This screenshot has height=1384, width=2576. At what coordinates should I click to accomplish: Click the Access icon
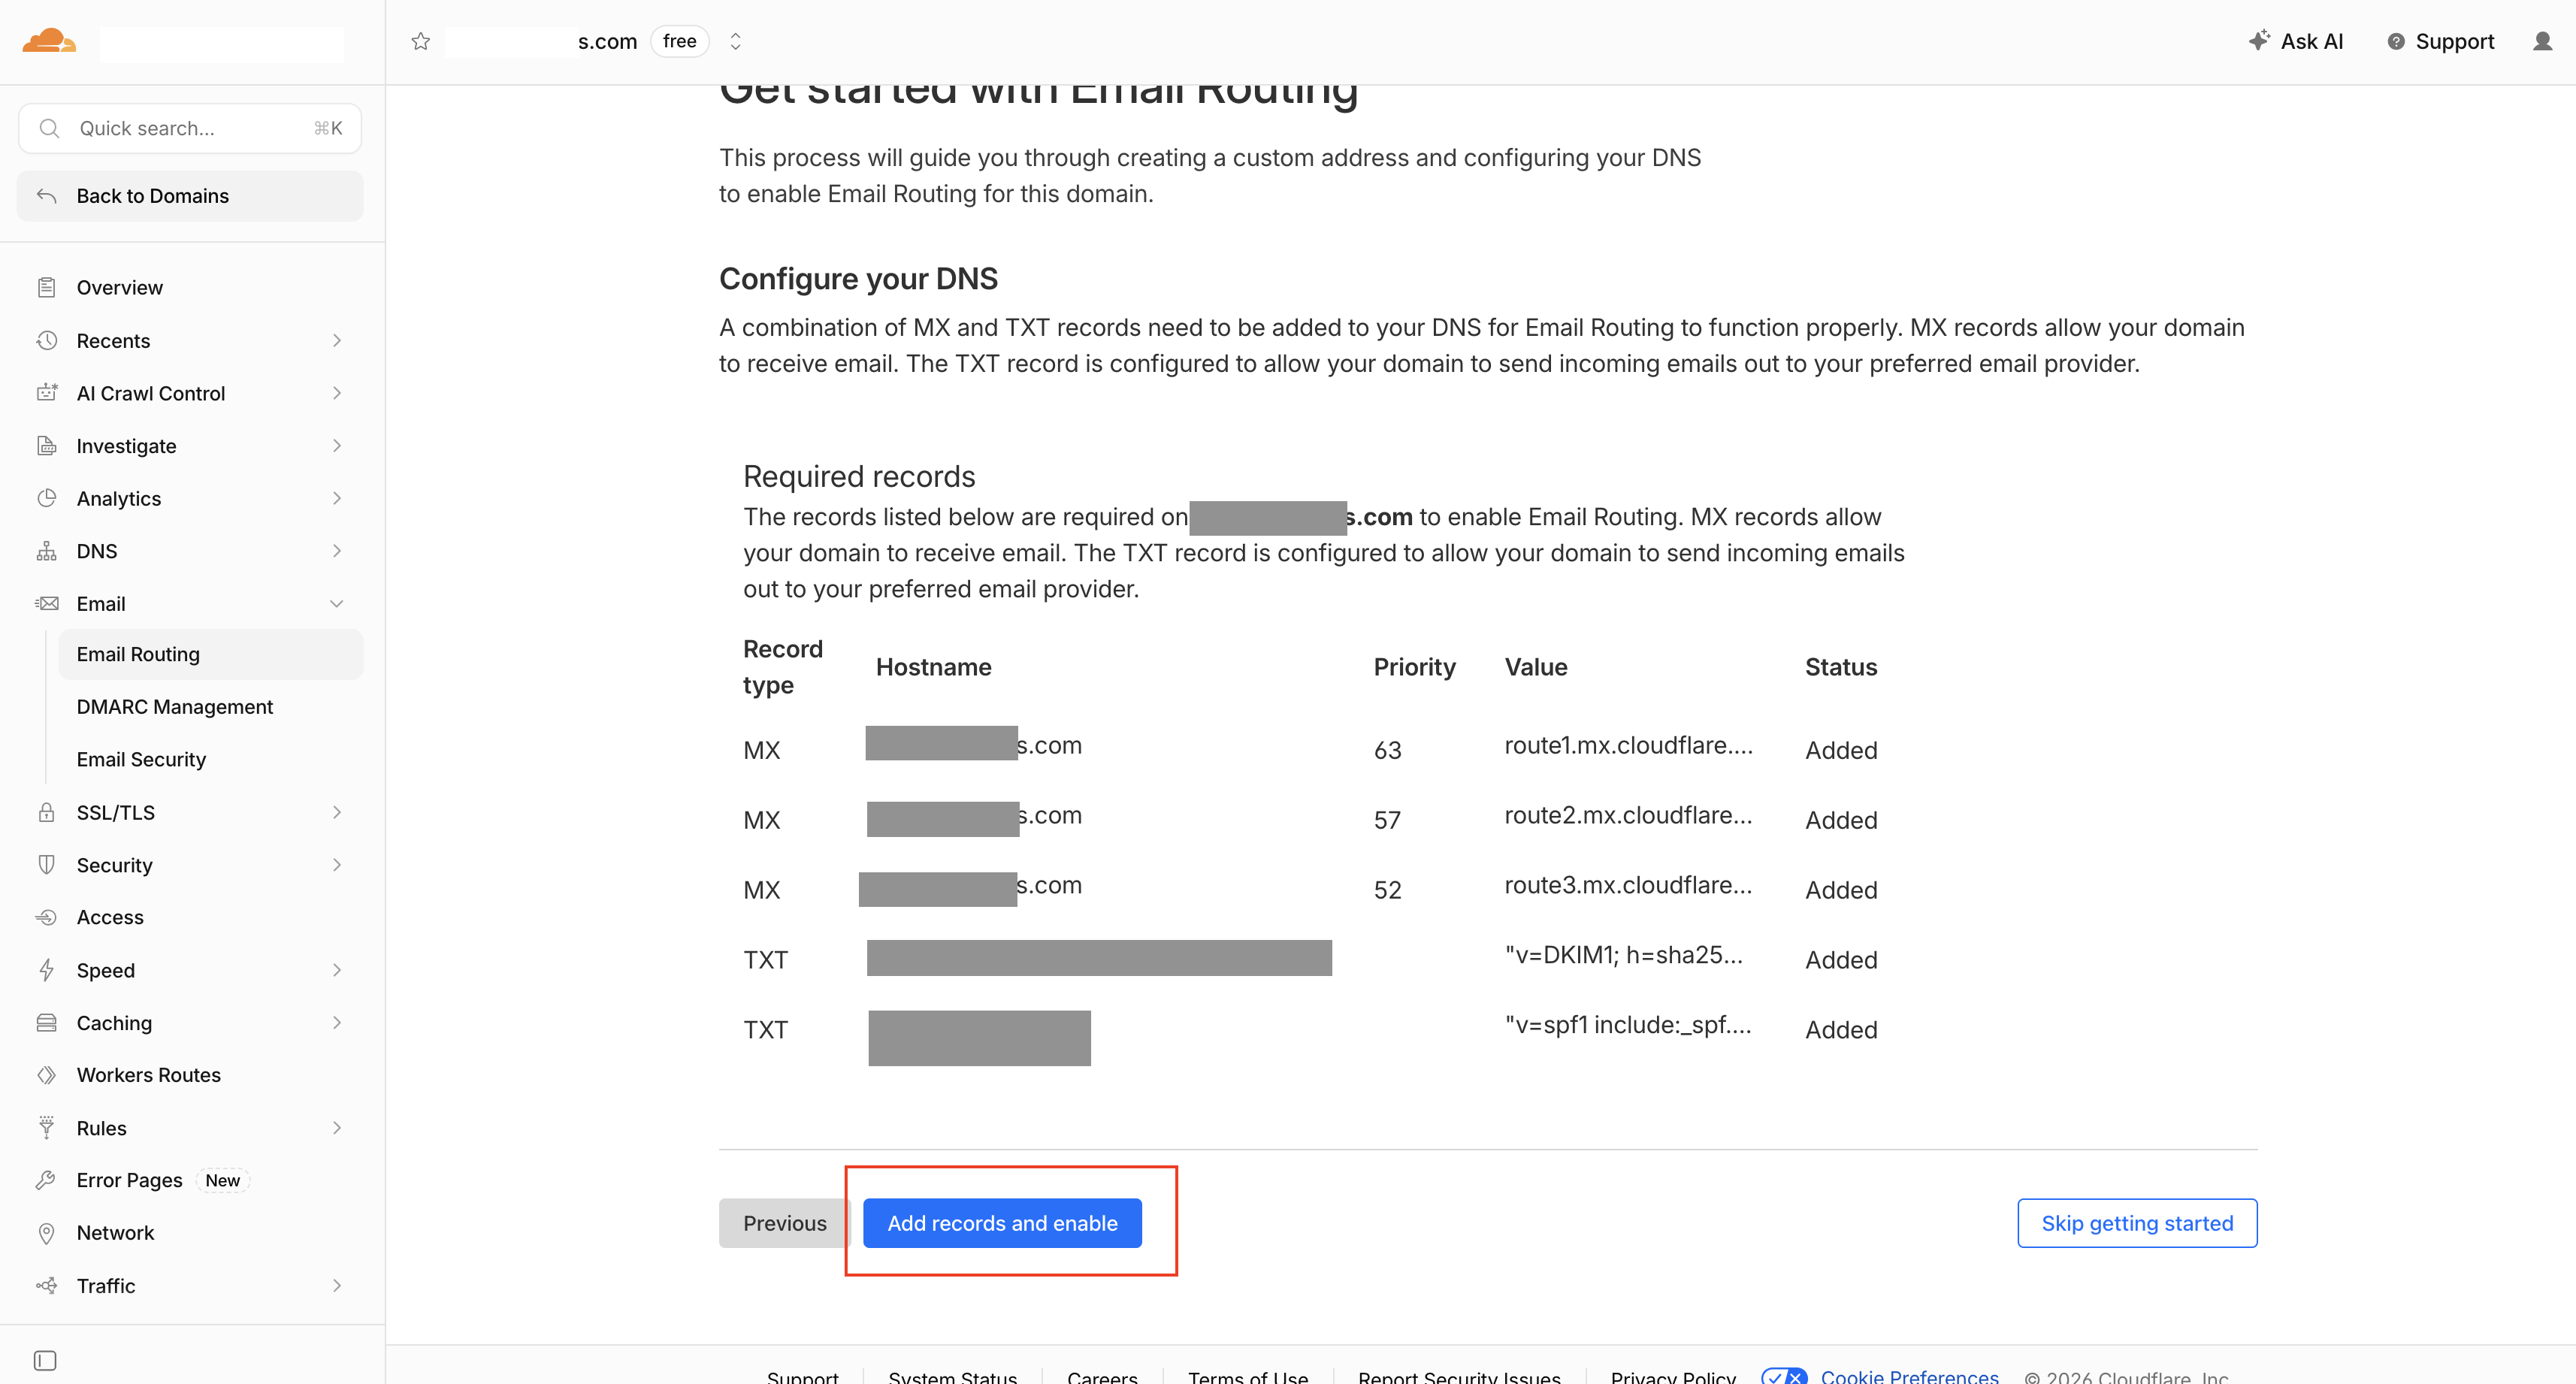coord(46,917)
